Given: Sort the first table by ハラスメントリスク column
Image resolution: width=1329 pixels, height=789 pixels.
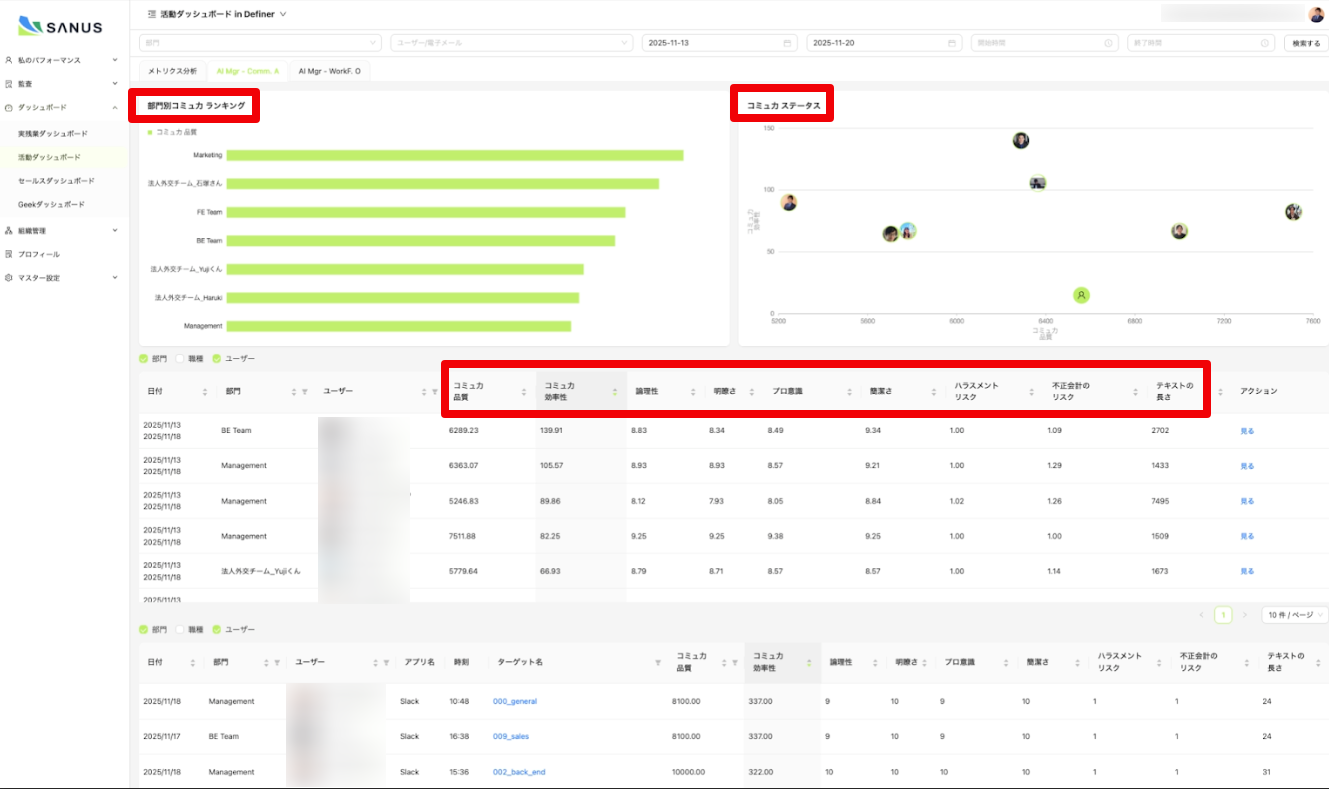Looking at the screenshot, I should (1031, 392).
